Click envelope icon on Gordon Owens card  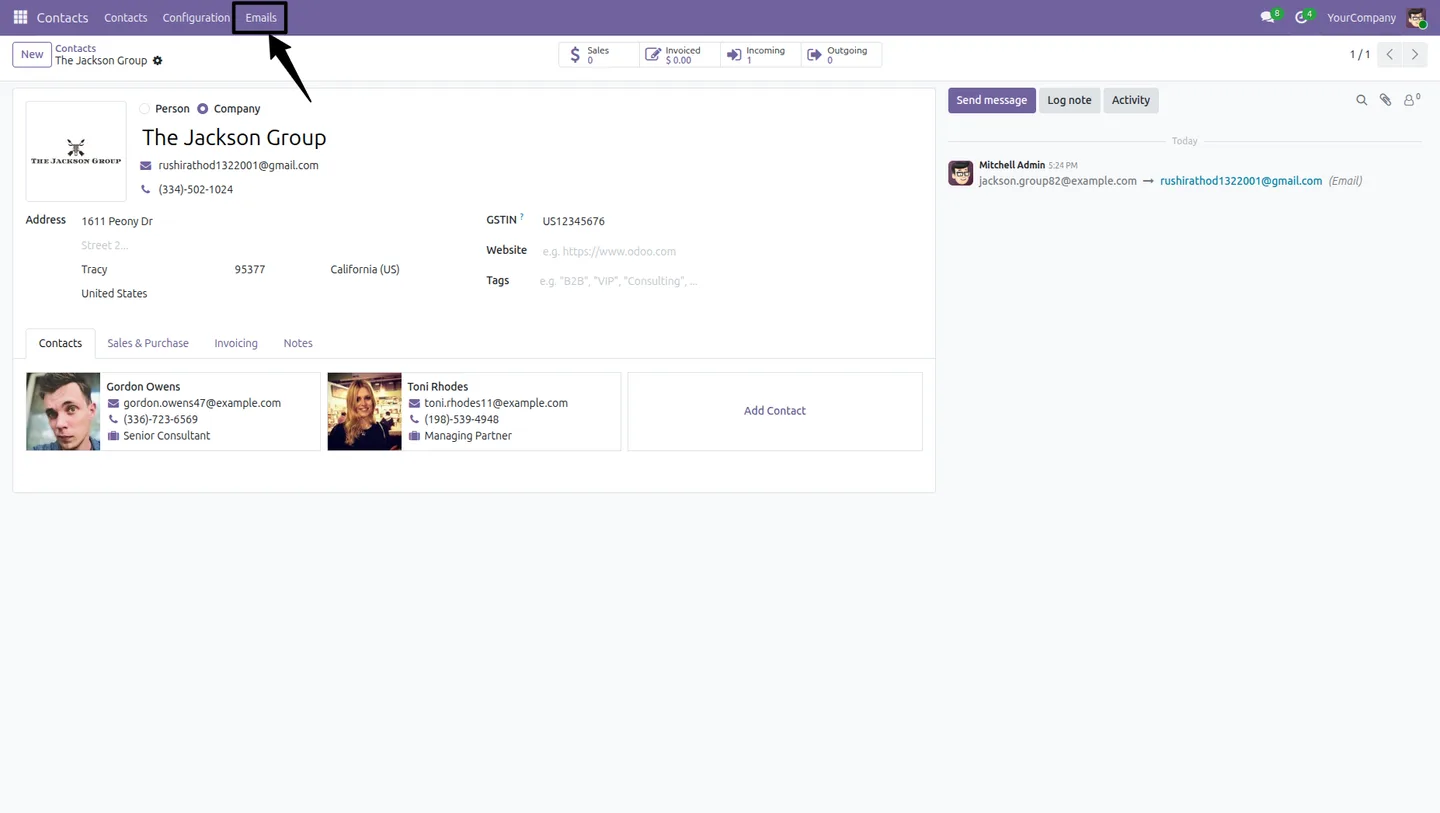coord(113,403)
